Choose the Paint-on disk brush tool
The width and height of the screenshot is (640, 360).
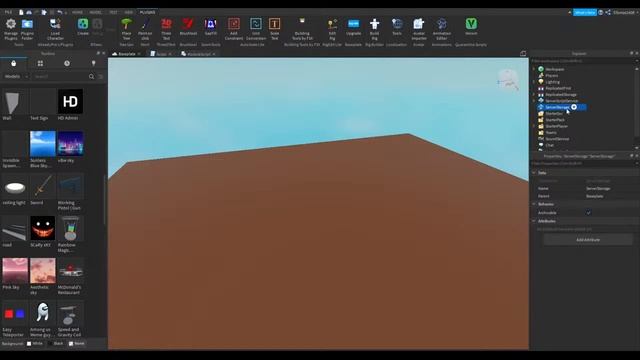coord(145,29)
